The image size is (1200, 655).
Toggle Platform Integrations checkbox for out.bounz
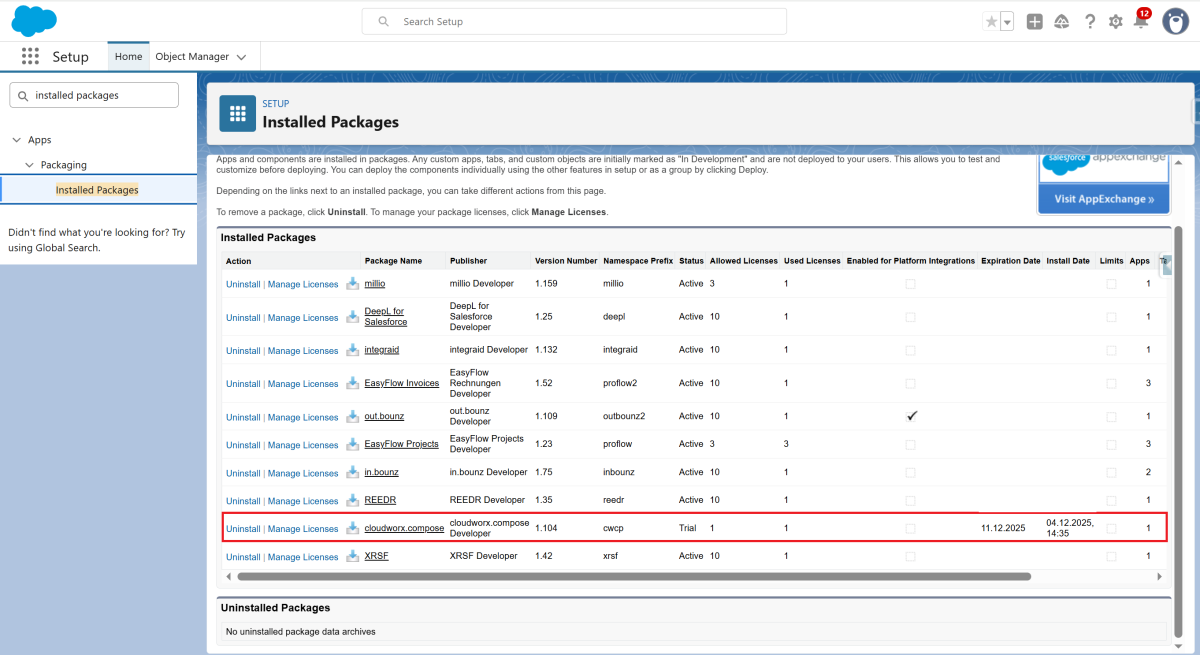point(911,416)
